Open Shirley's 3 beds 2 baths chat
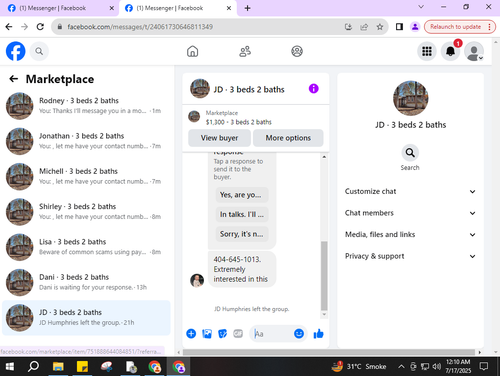 [86, 212]
